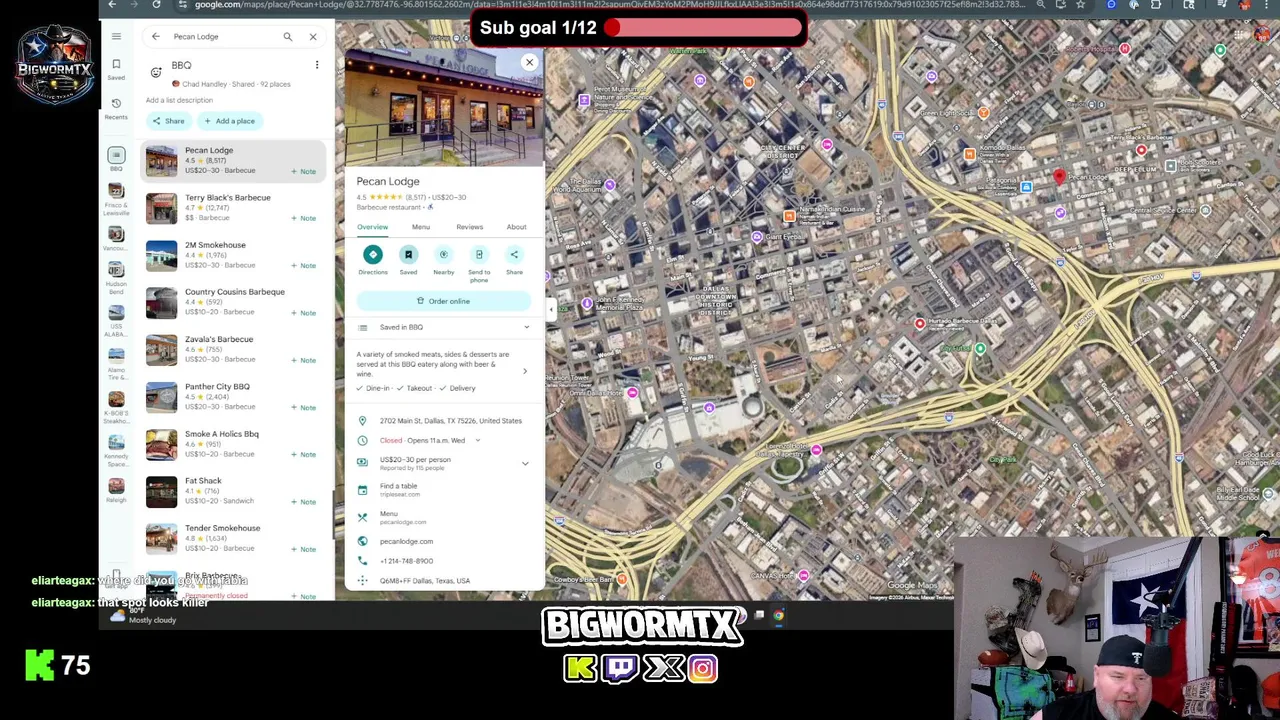
Task: Open K-BOB'S Steakhouse sidebar icon
Action: (x=116, y=406)
